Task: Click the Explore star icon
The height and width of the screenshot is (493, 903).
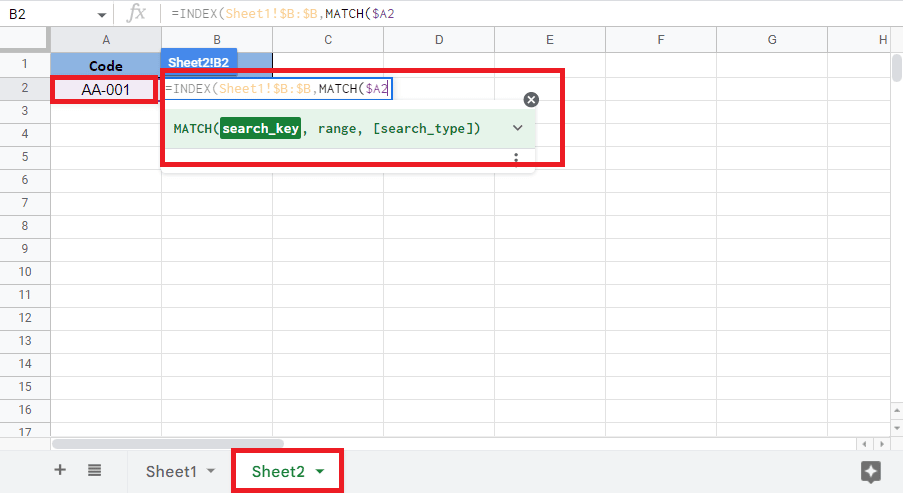Action: click(870, 471)
